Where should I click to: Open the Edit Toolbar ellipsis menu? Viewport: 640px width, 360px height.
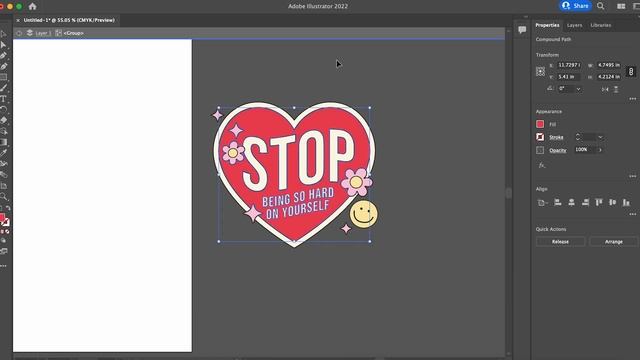3,266
